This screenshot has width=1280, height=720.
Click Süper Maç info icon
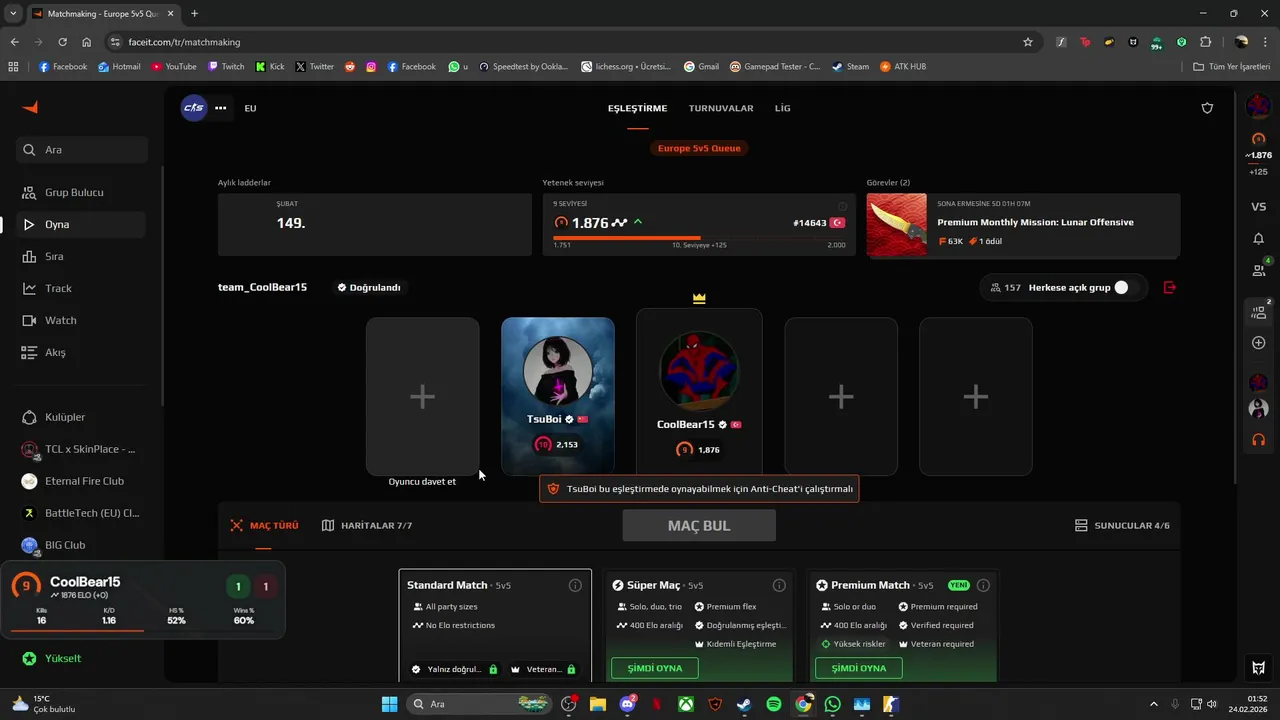click(779, 585)
